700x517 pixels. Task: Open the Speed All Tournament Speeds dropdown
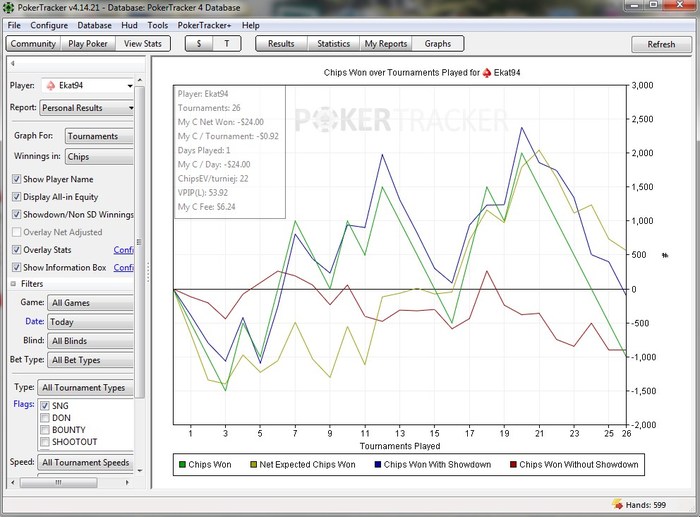pos(85,463)
